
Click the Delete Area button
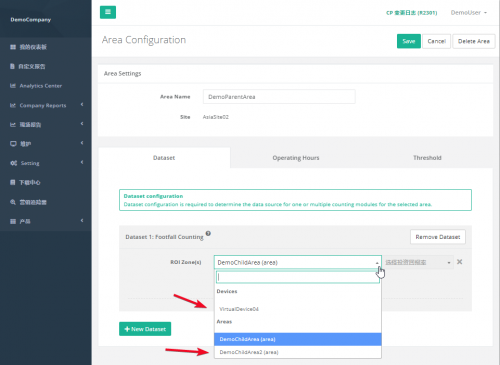(x=474, y=41)
